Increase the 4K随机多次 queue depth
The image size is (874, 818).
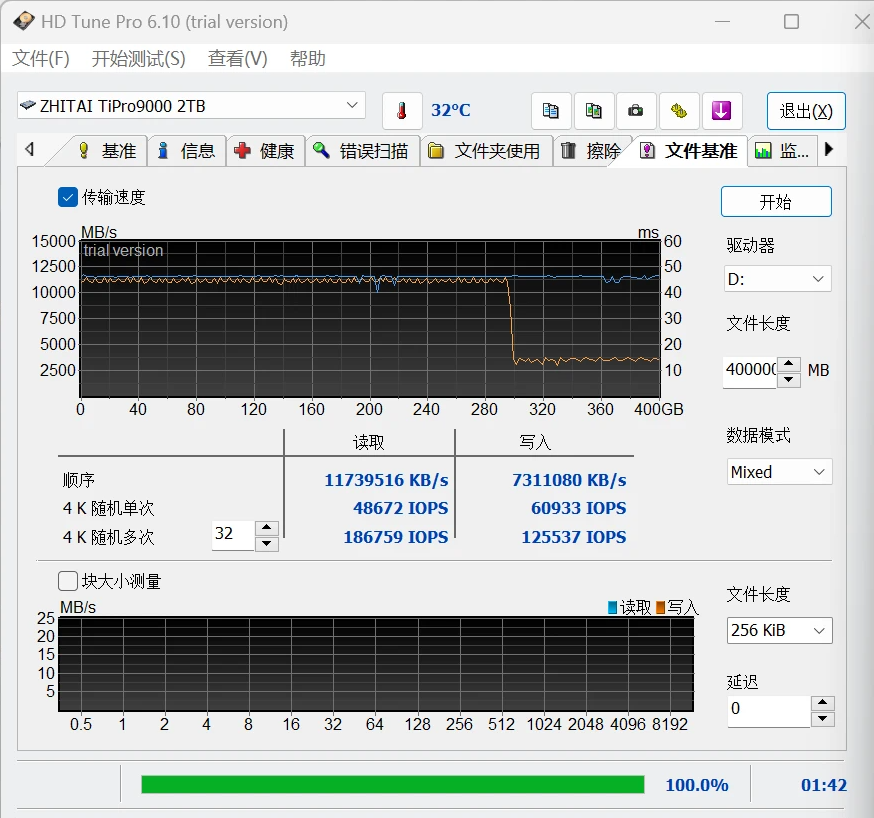click(x=267, y=528)
